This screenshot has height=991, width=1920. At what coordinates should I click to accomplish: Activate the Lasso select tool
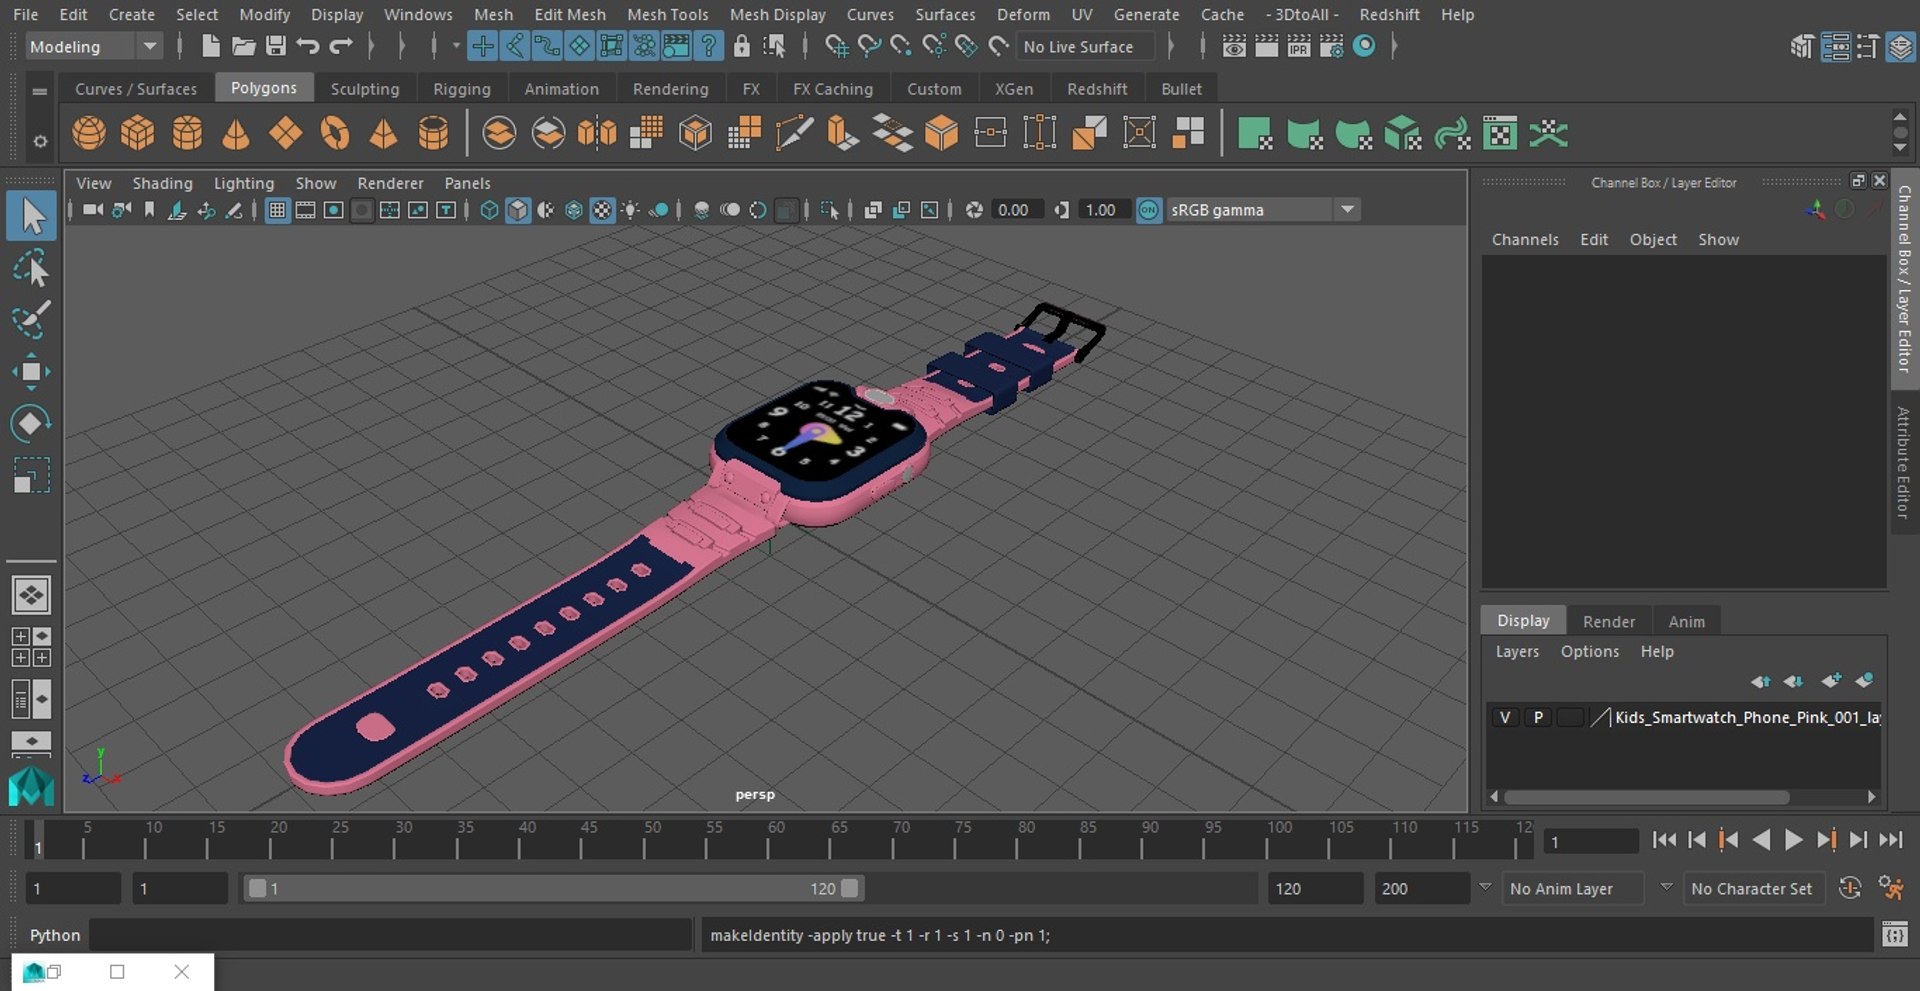[31, 269]
